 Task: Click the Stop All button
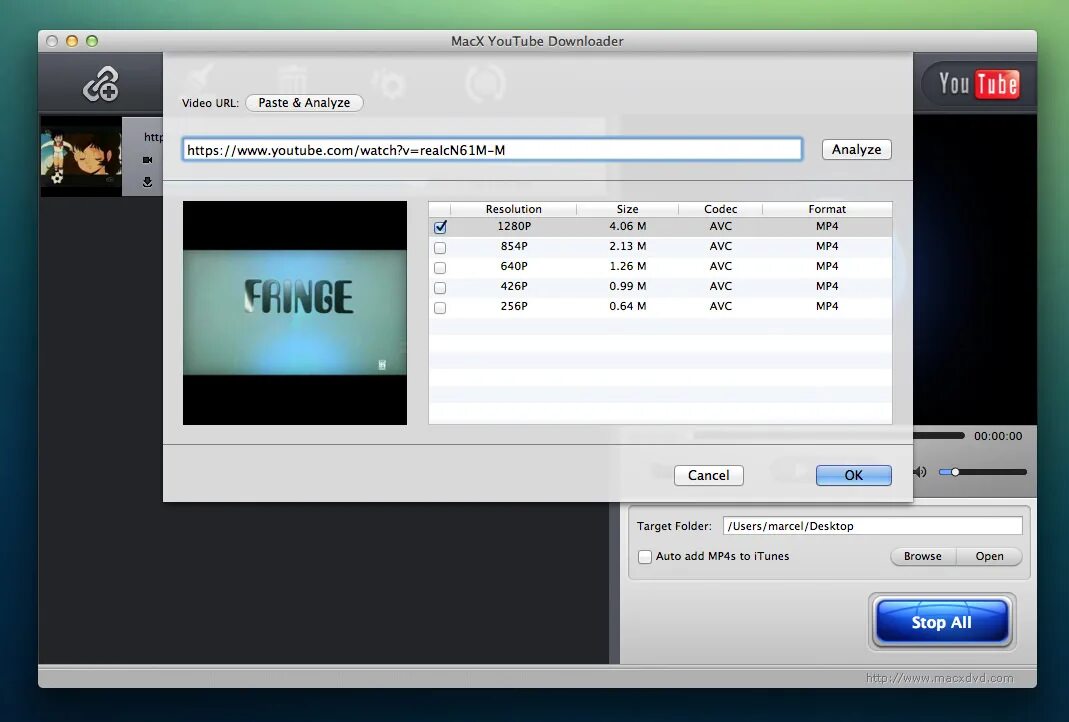(942, 622)
